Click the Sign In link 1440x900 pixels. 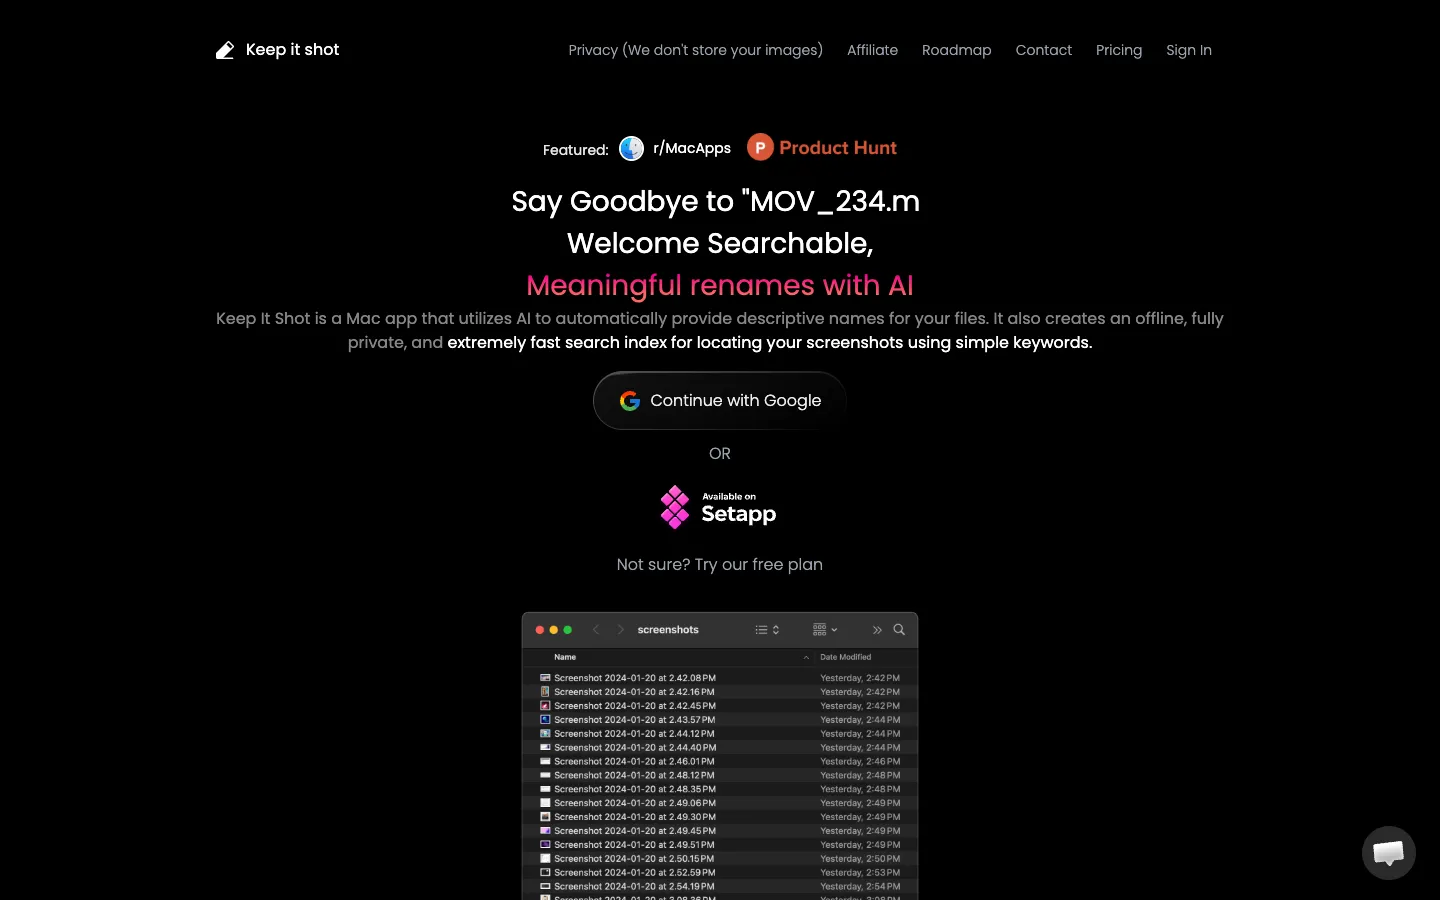point(1189,50)
